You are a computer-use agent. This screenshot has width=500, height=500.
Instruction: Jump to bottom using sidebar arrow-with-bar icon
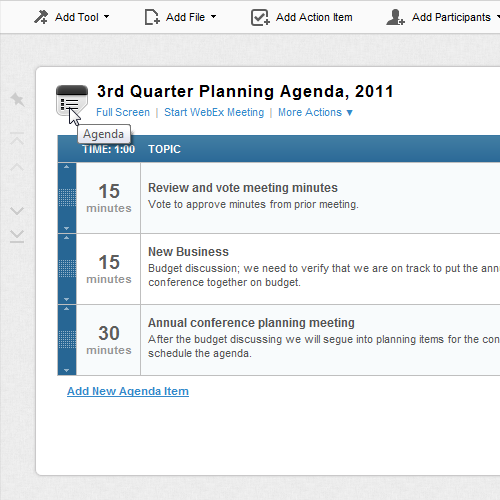[17, 236]
